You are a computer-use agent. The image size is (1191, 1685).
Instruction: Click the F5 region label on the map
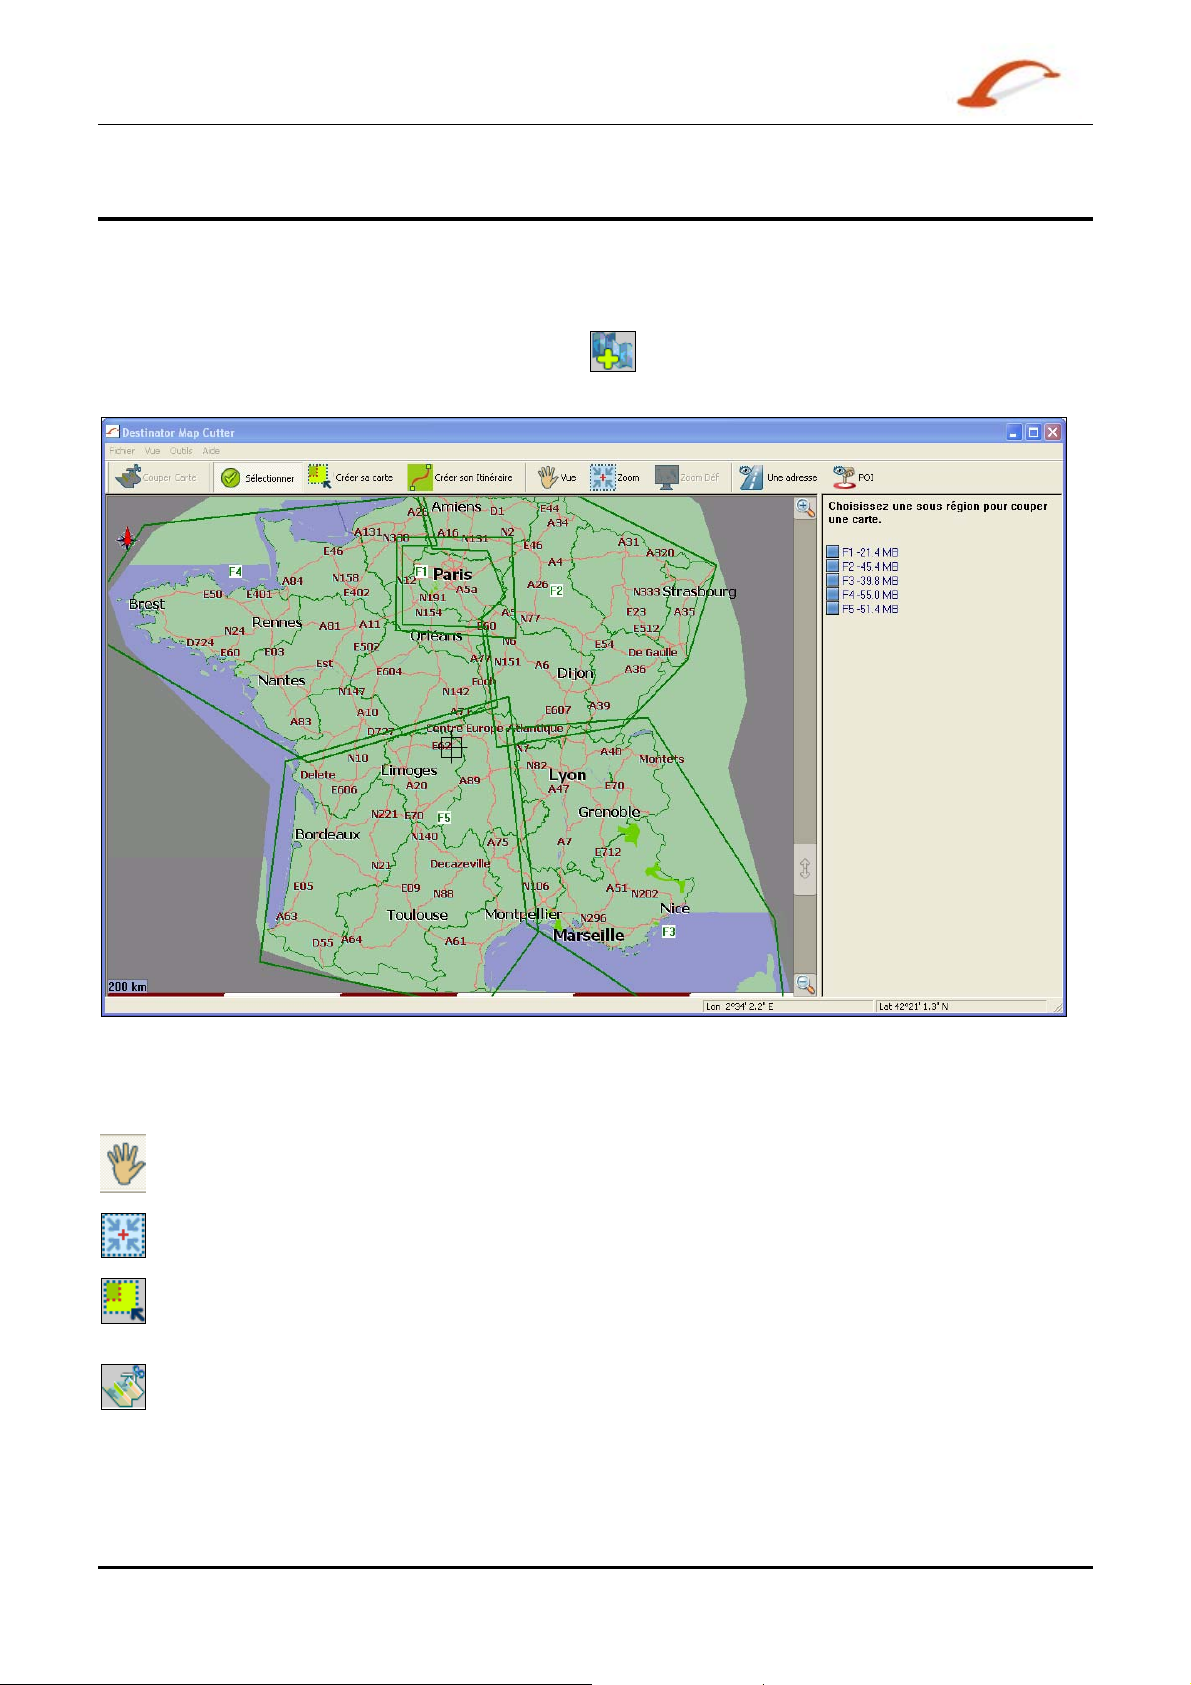[444, 817]
